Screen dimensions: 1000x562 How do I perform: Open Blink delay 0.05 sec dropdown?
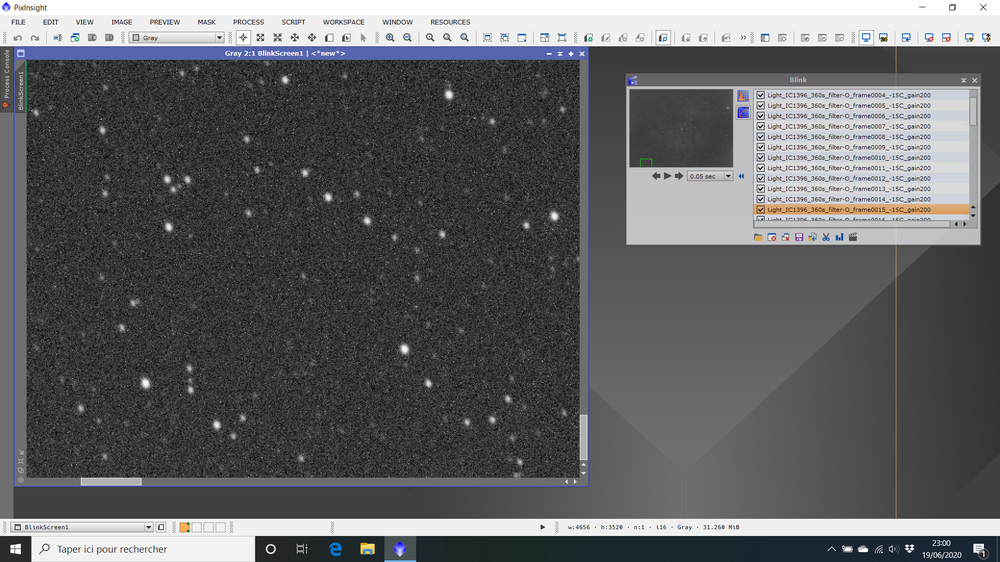click(710, 176)
